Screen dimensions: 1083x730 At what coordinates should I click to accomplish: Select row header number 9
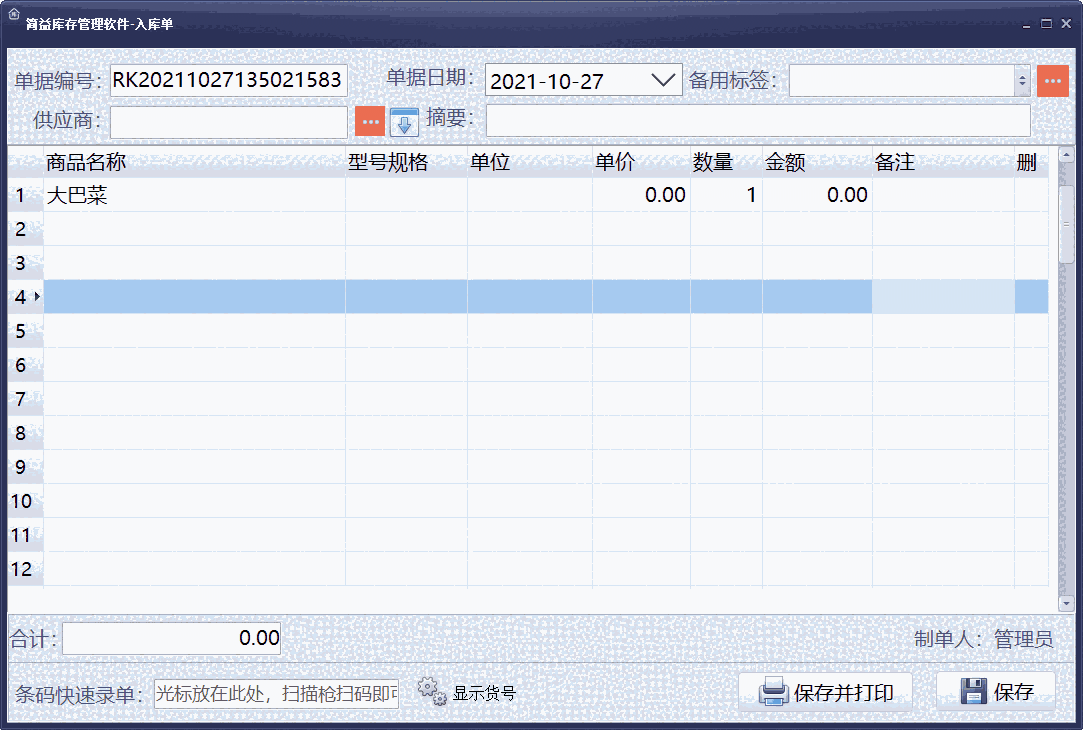pyautogui.click(x=26, y=467)
